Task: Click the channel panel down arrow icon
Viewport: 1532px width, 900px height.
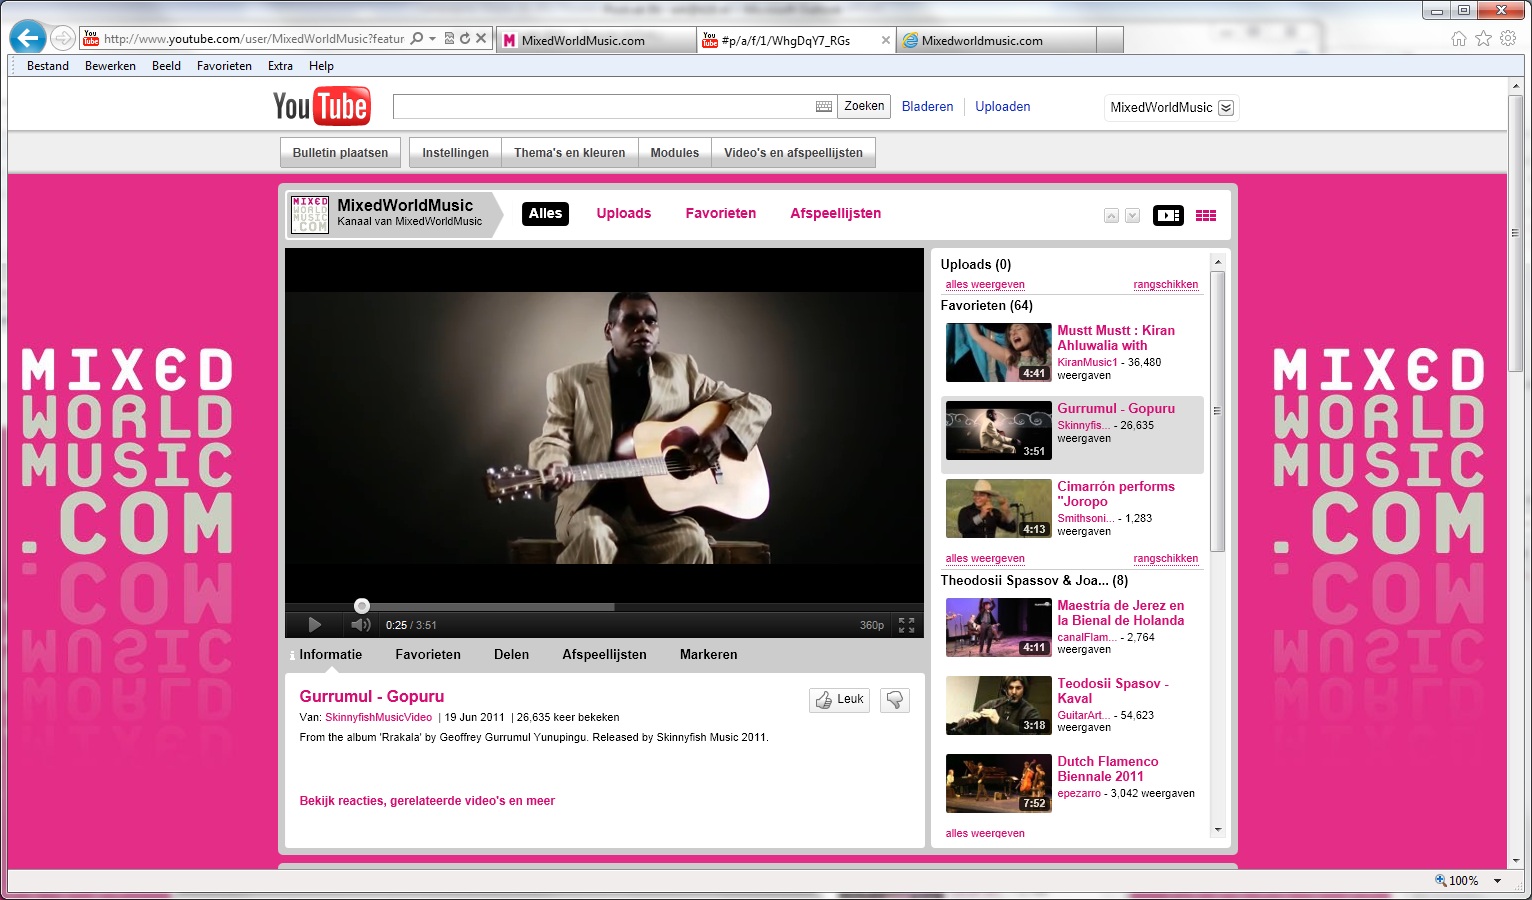Action: coord(1132,216)
